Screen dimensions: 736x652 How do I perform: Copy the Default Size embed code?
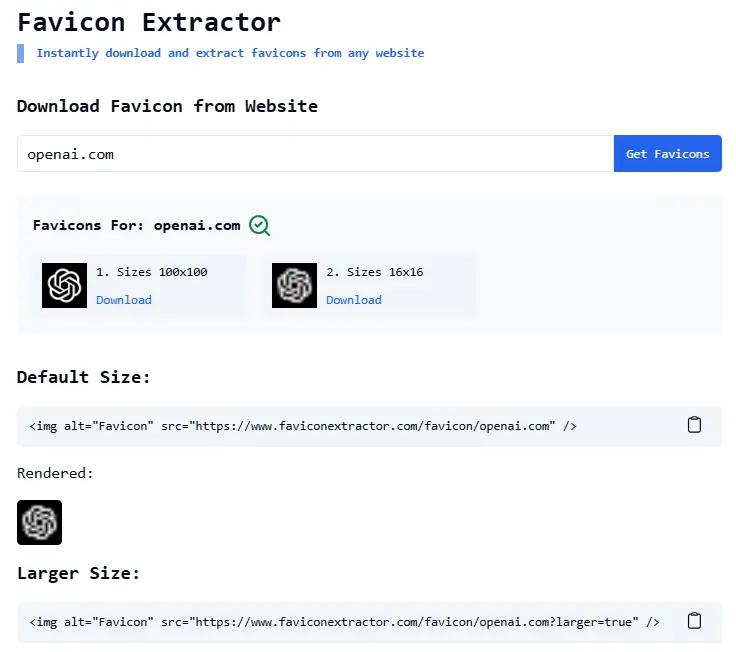(694, 425)
